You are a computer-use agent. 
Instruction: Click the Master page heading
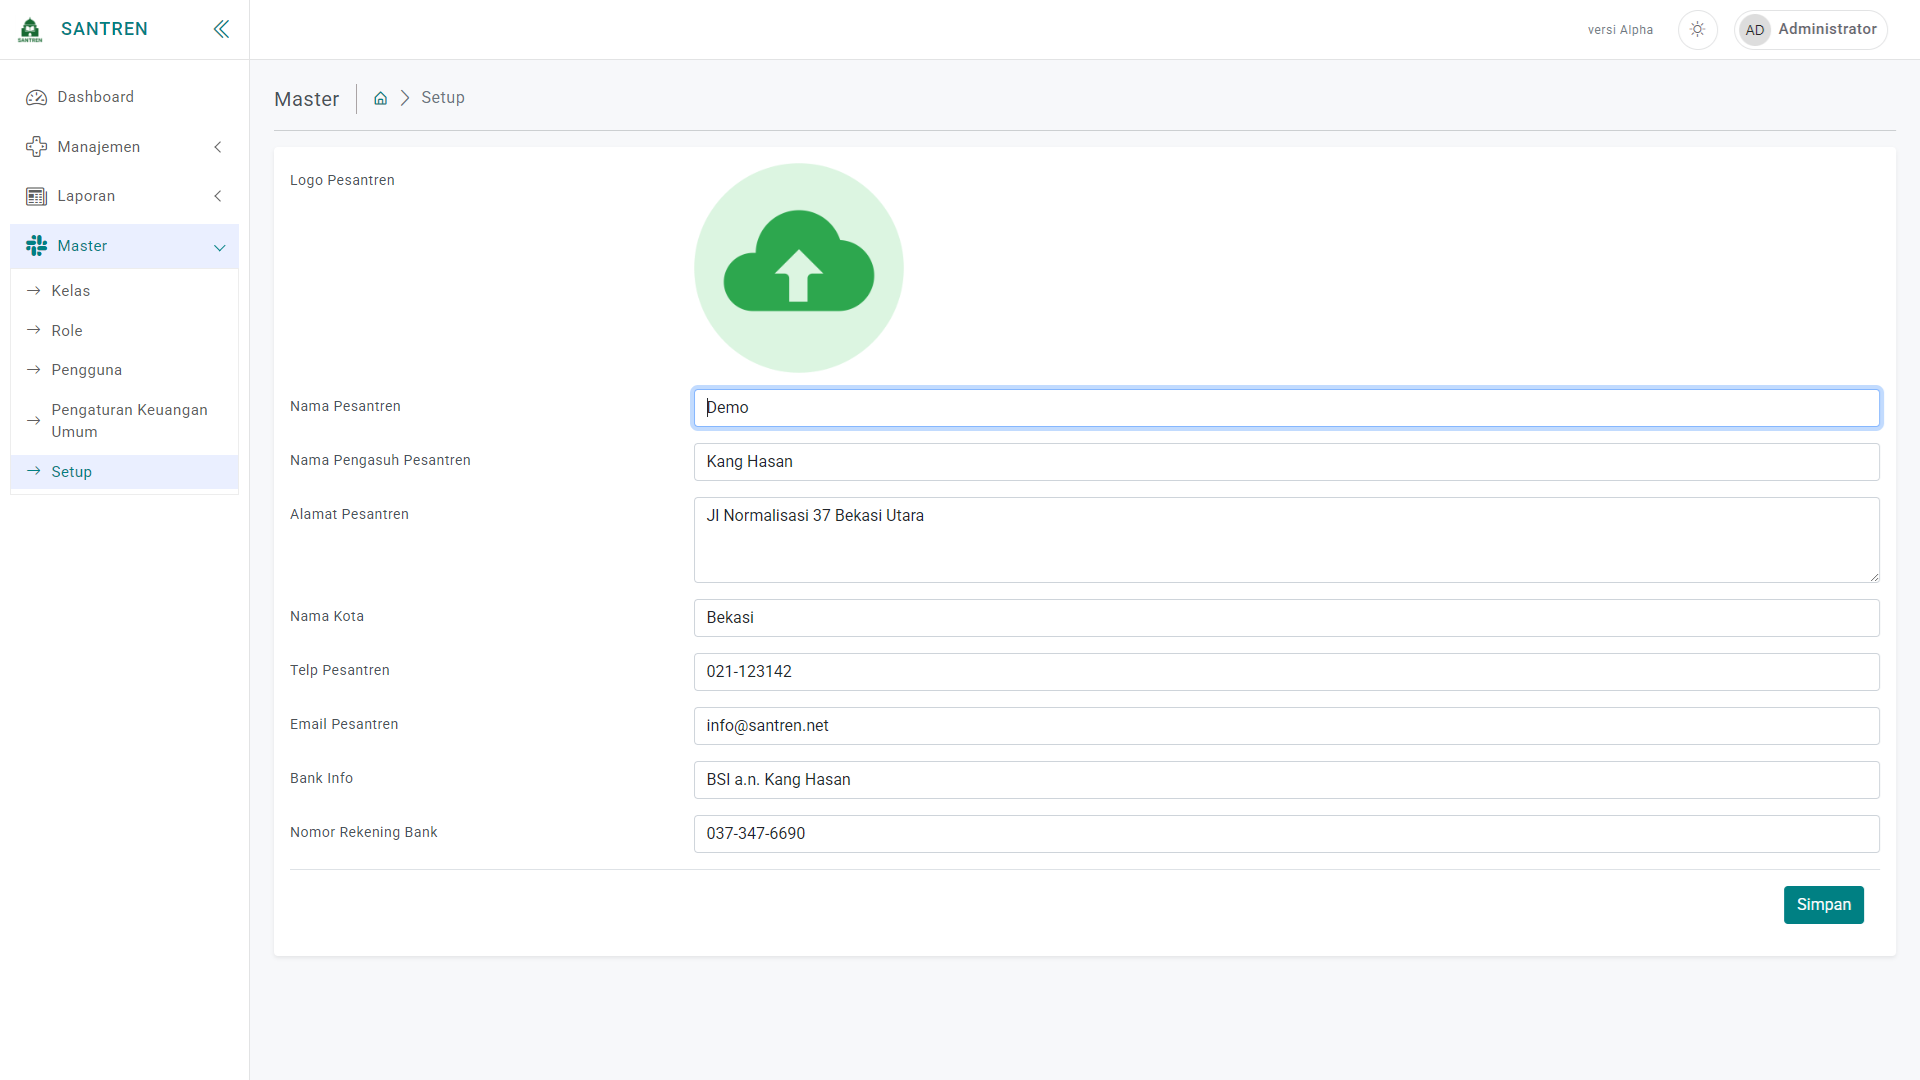click(307, 99)
